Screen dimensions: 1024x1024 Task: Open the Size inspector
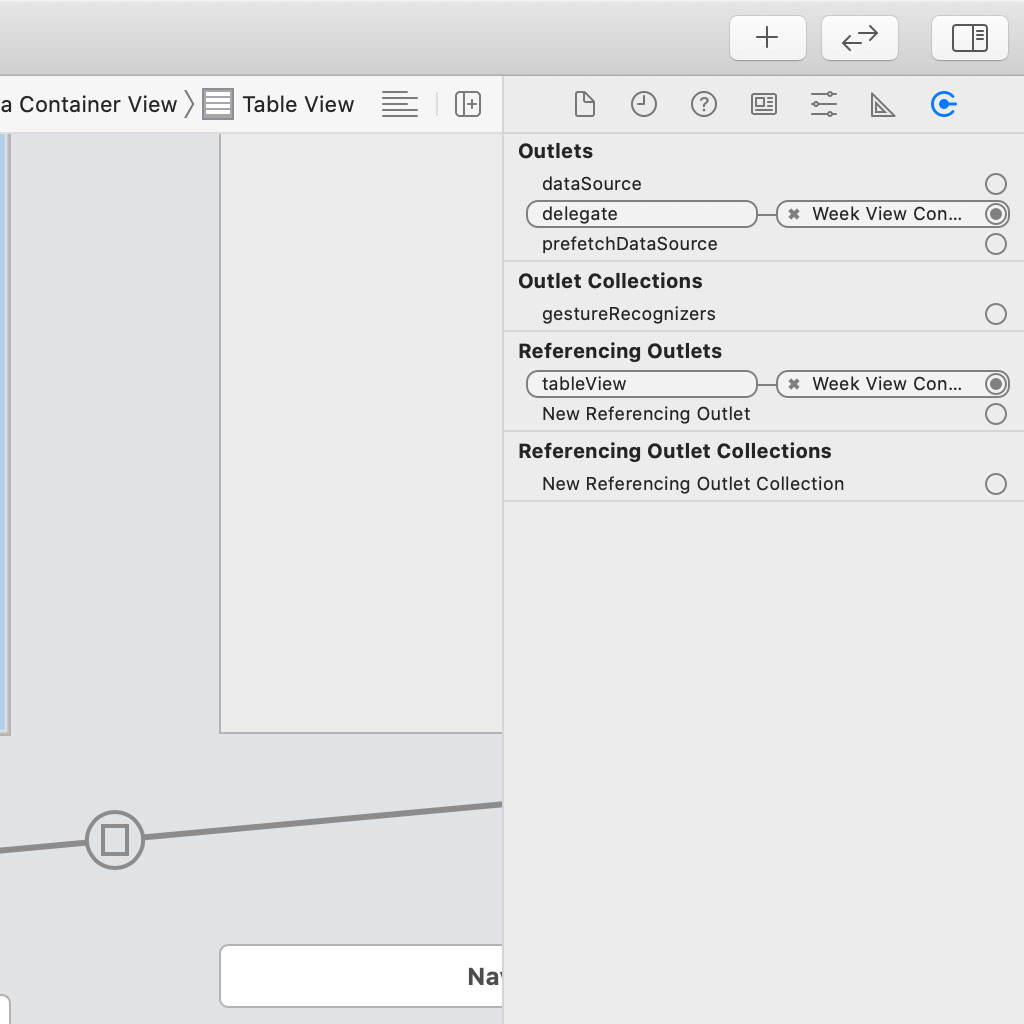tap(883, 104)
